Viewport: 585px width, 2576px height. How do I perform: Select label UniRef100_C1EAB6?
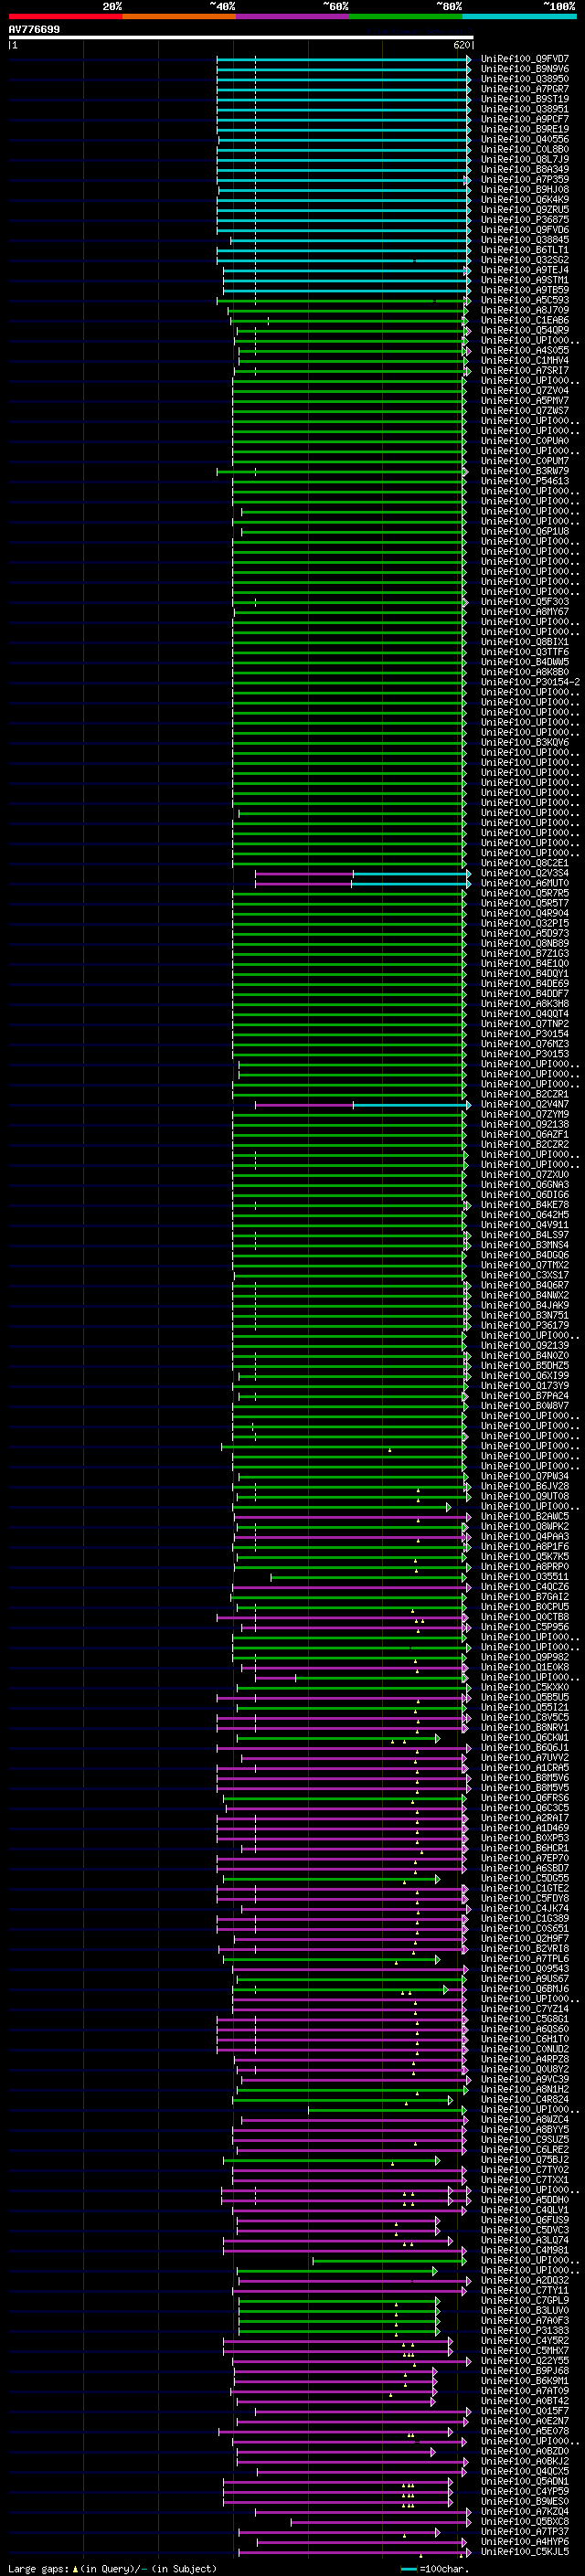click(x=524, y=320)
